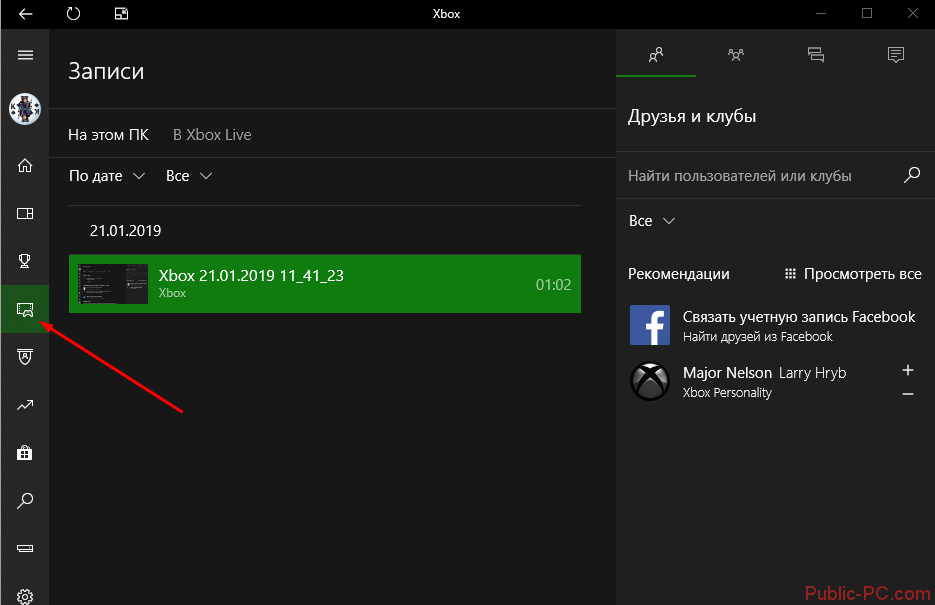Screen dimensions: 935x605
Task: Click the sidebar Search magnifier icon
Action: [25, 500]
